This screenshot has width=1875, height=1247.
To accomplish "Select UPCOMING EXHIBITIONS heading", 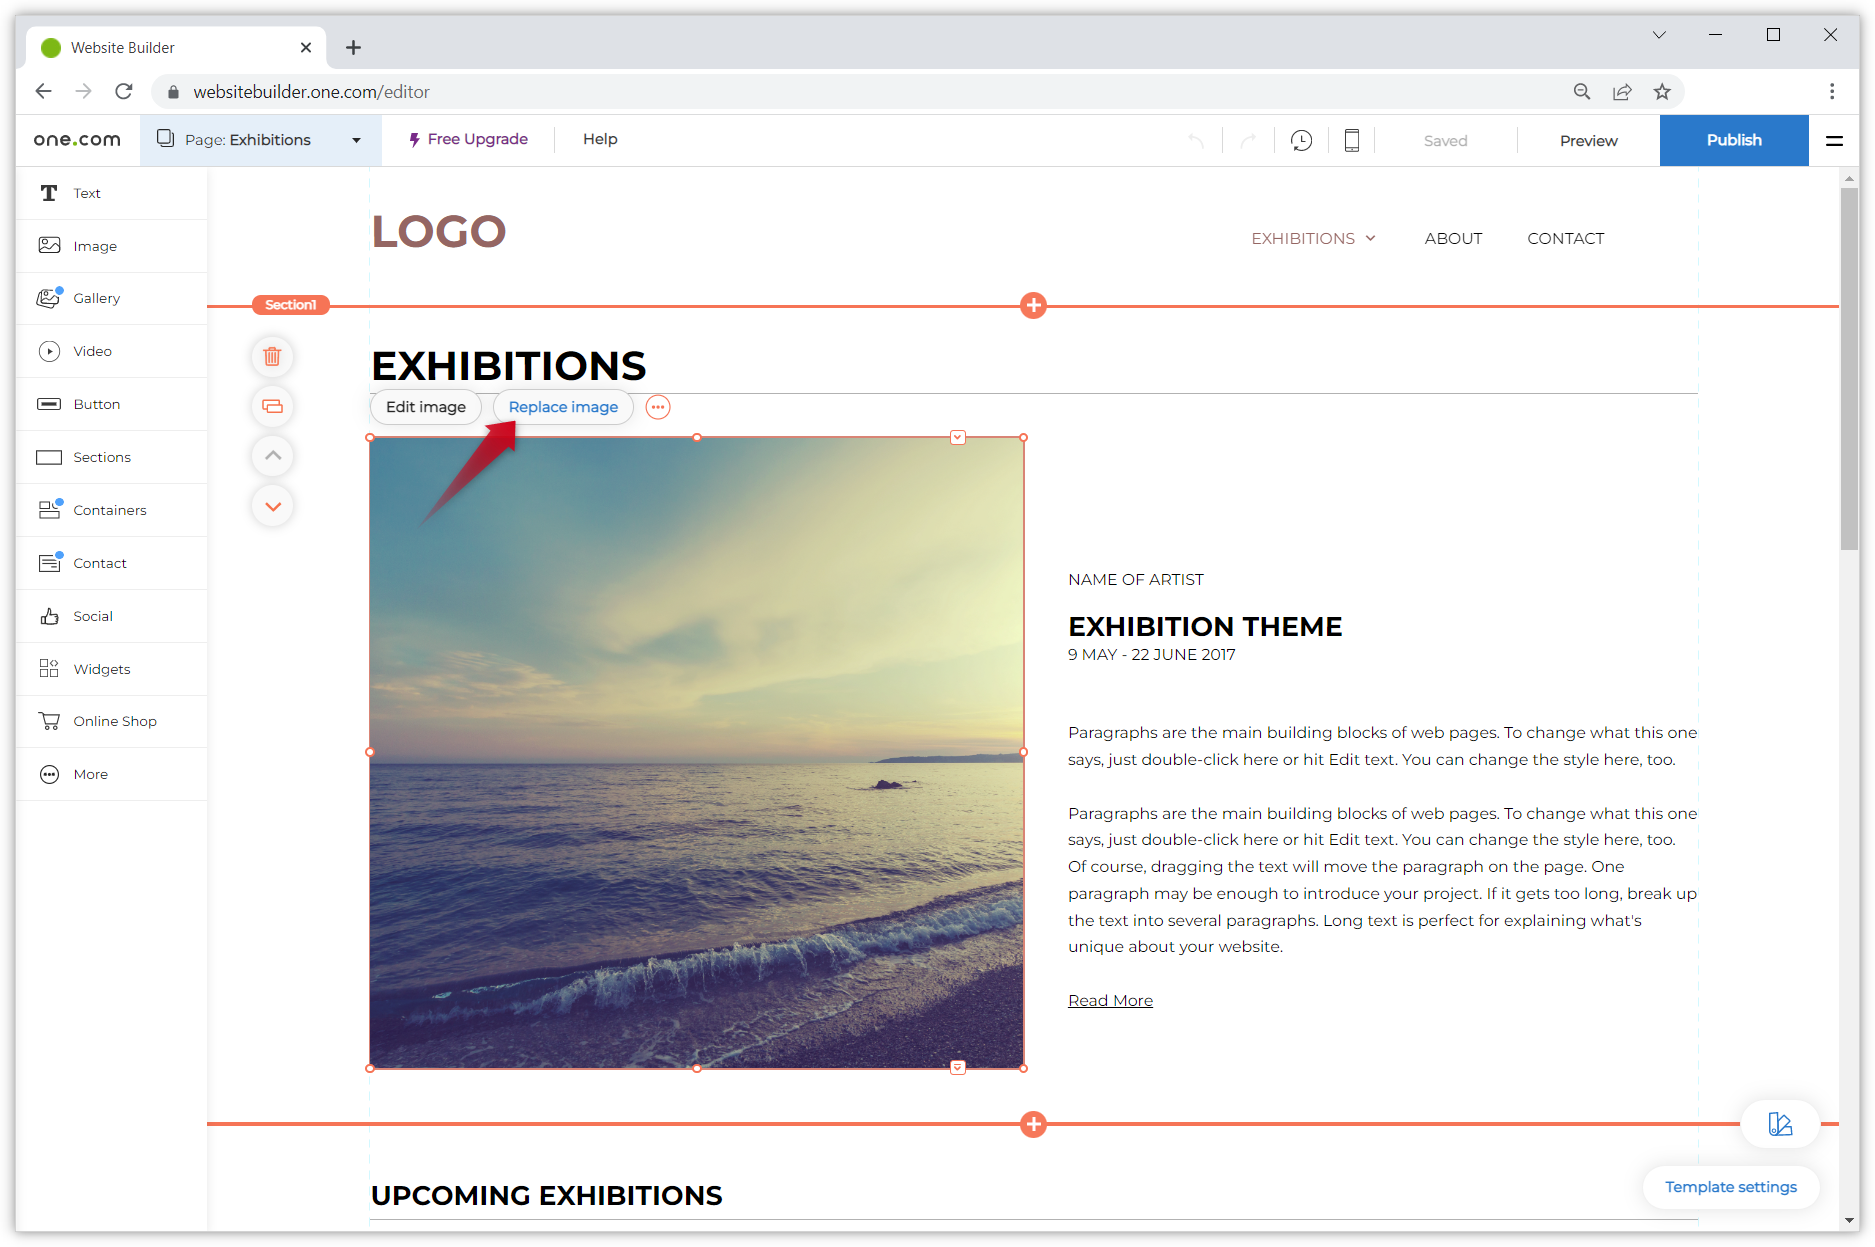I will coord(546,1196).
